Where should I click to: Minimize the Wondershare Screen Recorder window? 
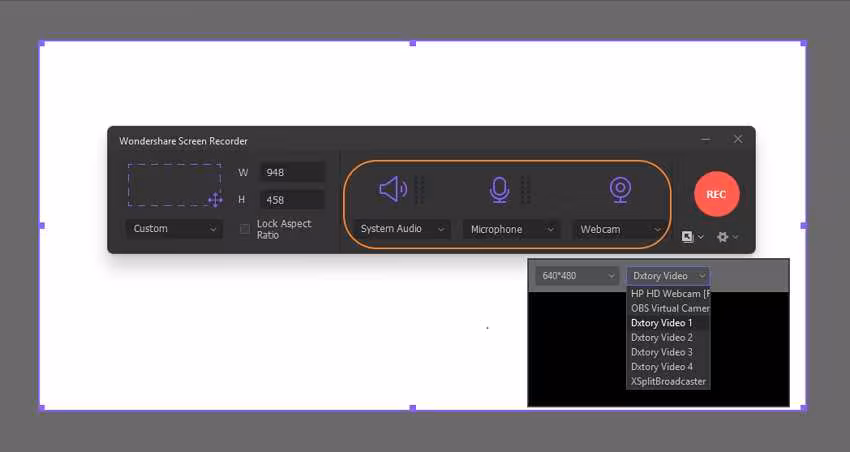(705, 139)
